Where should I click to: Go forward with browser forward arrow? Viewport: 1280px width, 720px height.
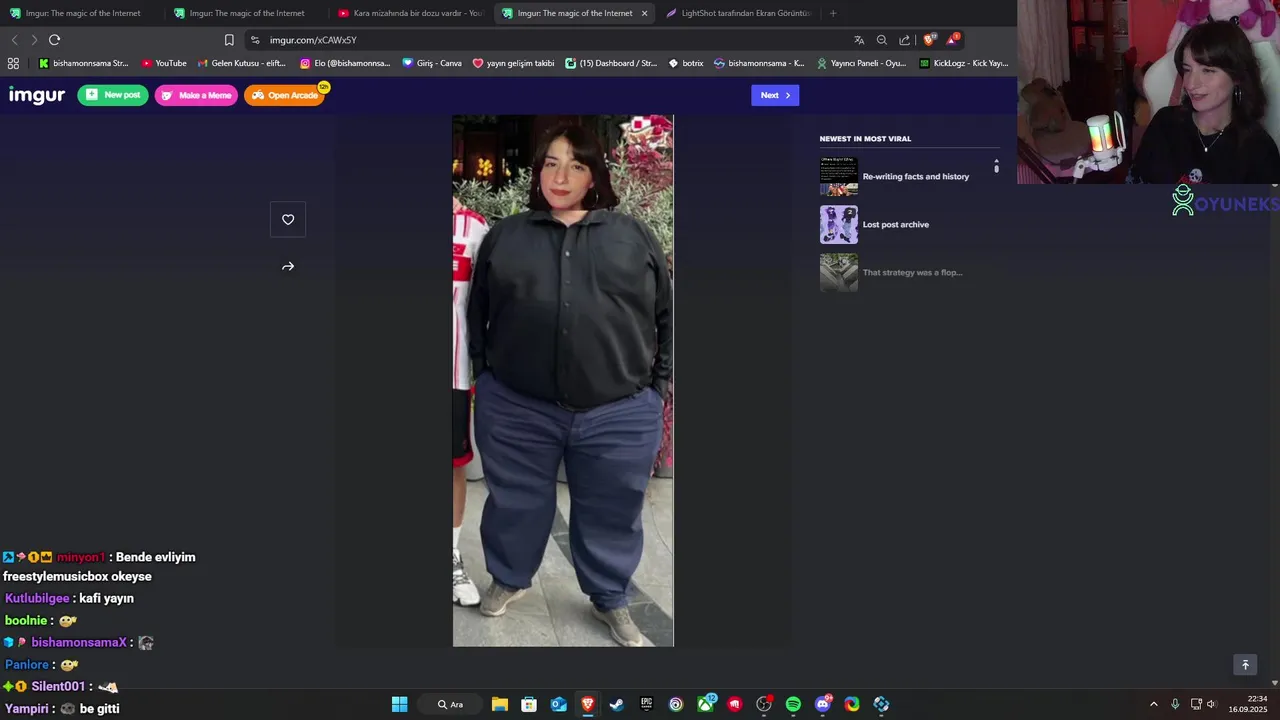[34, 40]
